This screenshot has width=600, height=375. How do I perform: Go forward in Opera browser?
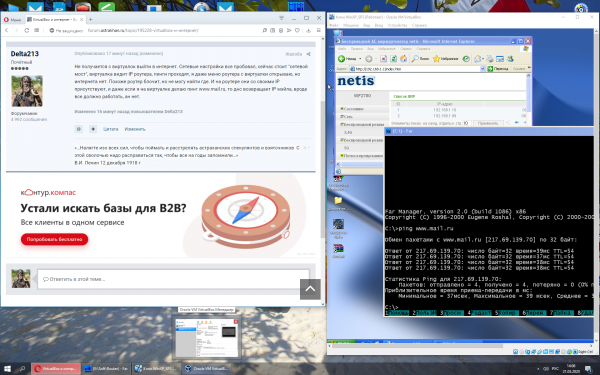(16, 30)
